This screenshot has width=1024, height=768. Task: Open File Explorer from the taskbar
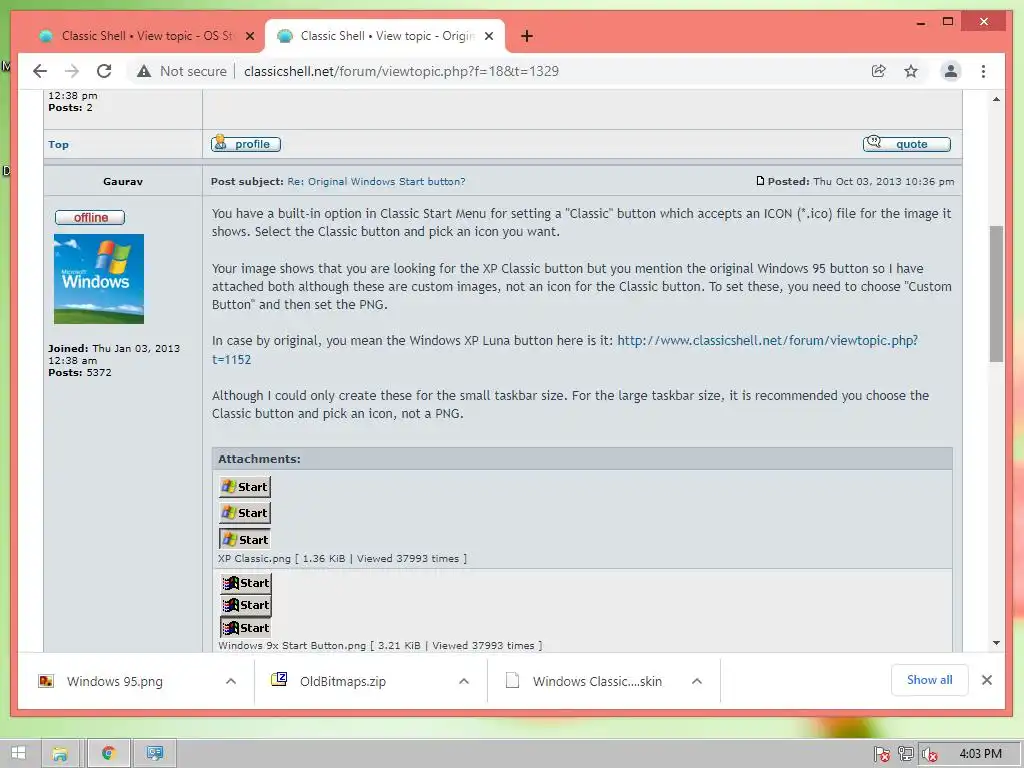[60, 754]
